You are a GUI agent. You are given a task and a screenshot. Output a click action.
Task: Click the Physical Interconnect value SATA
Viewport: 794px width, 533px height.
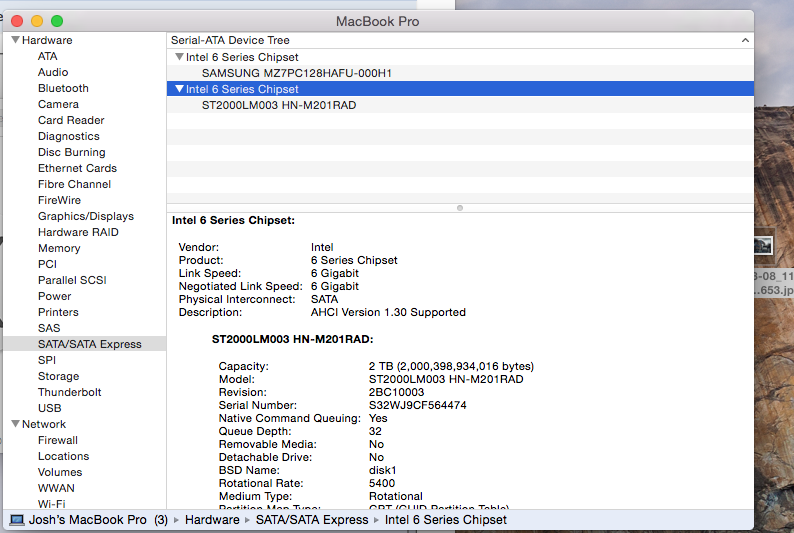click(324, 299)
